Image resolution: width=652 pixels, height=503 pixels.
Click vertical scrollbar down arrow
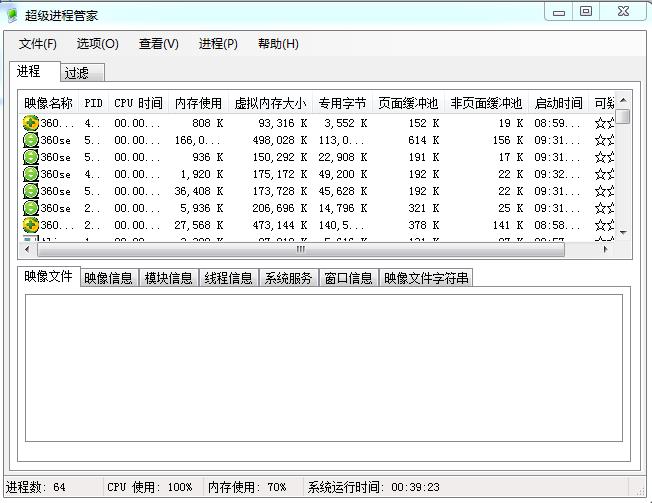623,232
